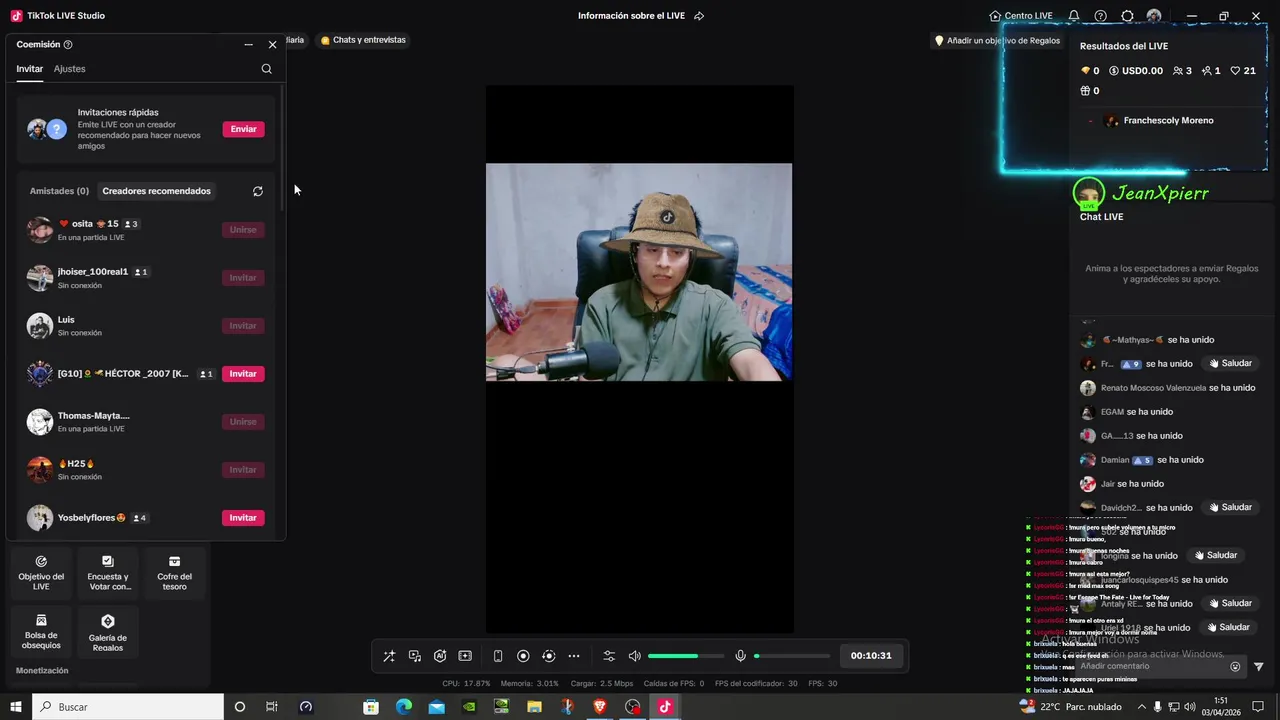Open Bolsa de obsequios
The width and height of the screenshot is (1280, 720).
pyautogui.click(x=41, y=632)
